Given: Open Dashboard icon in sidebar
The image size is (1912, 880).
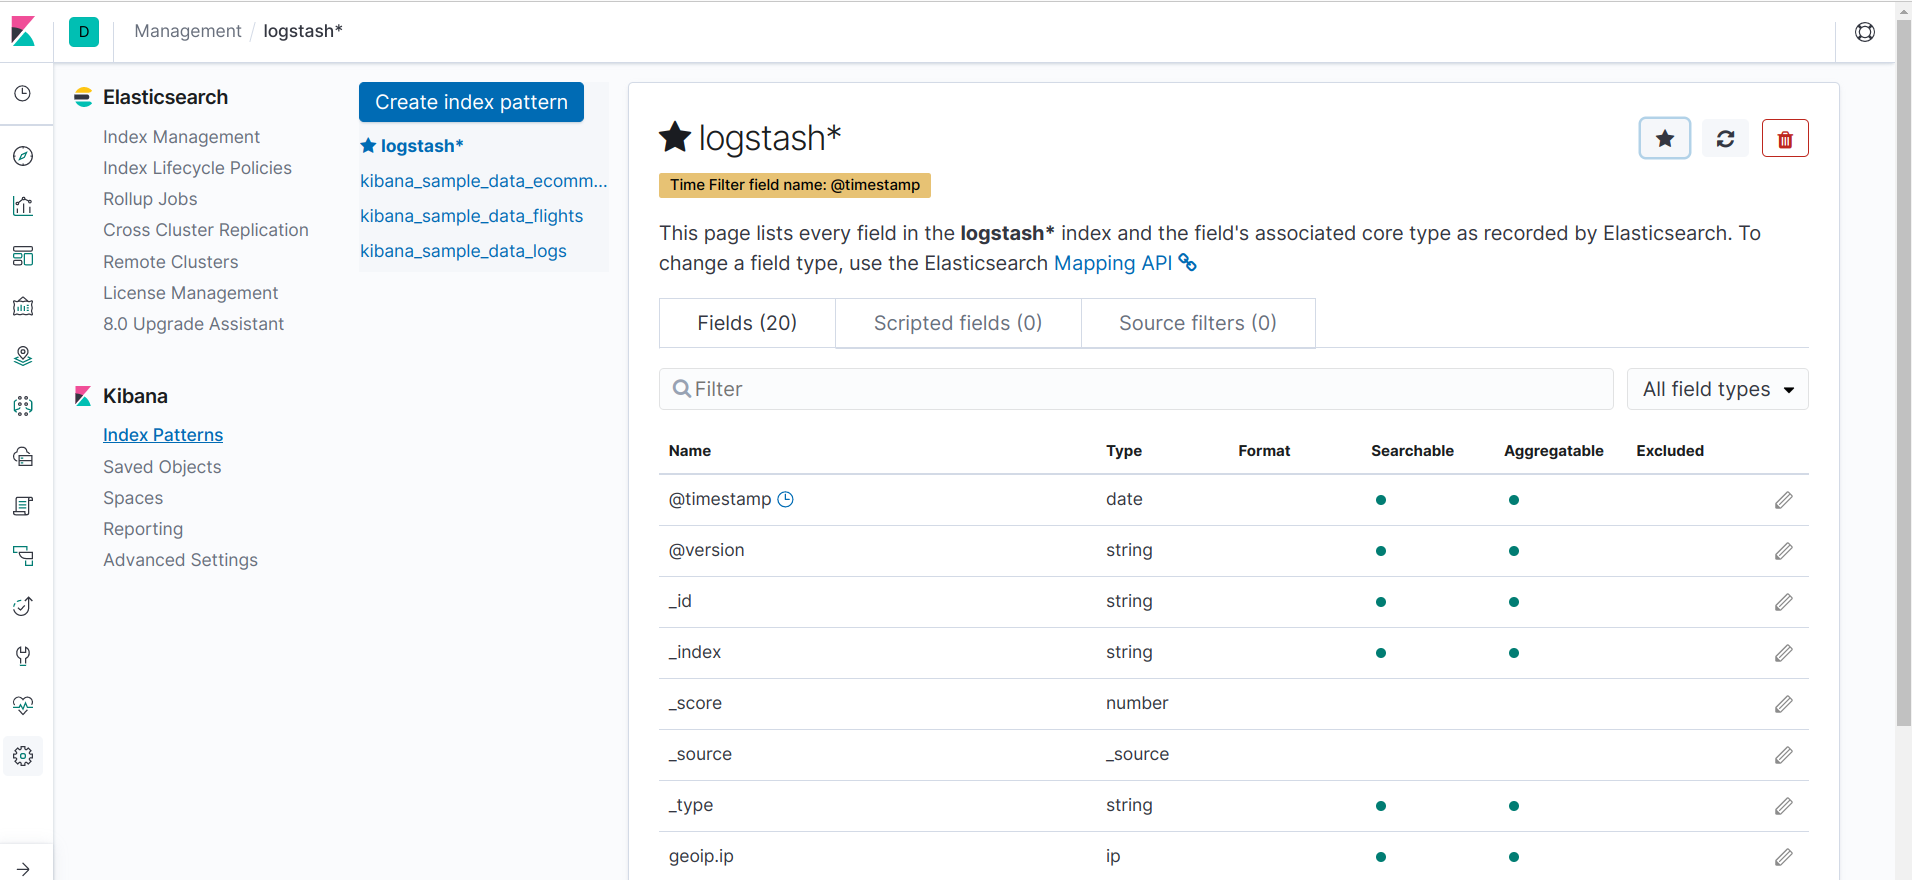Looking at the screenshot, I should pyautogui.click(x=23, y=256).
